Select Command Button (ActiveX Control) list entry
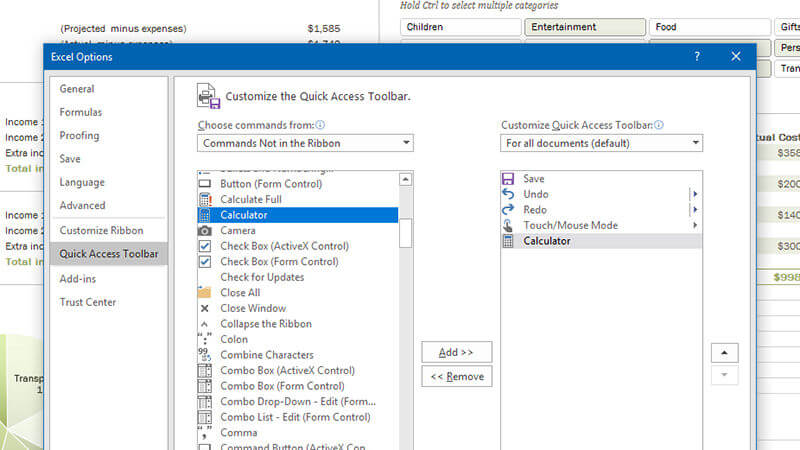Viewport: 800px width, 450px height. (x=298, y=446)
